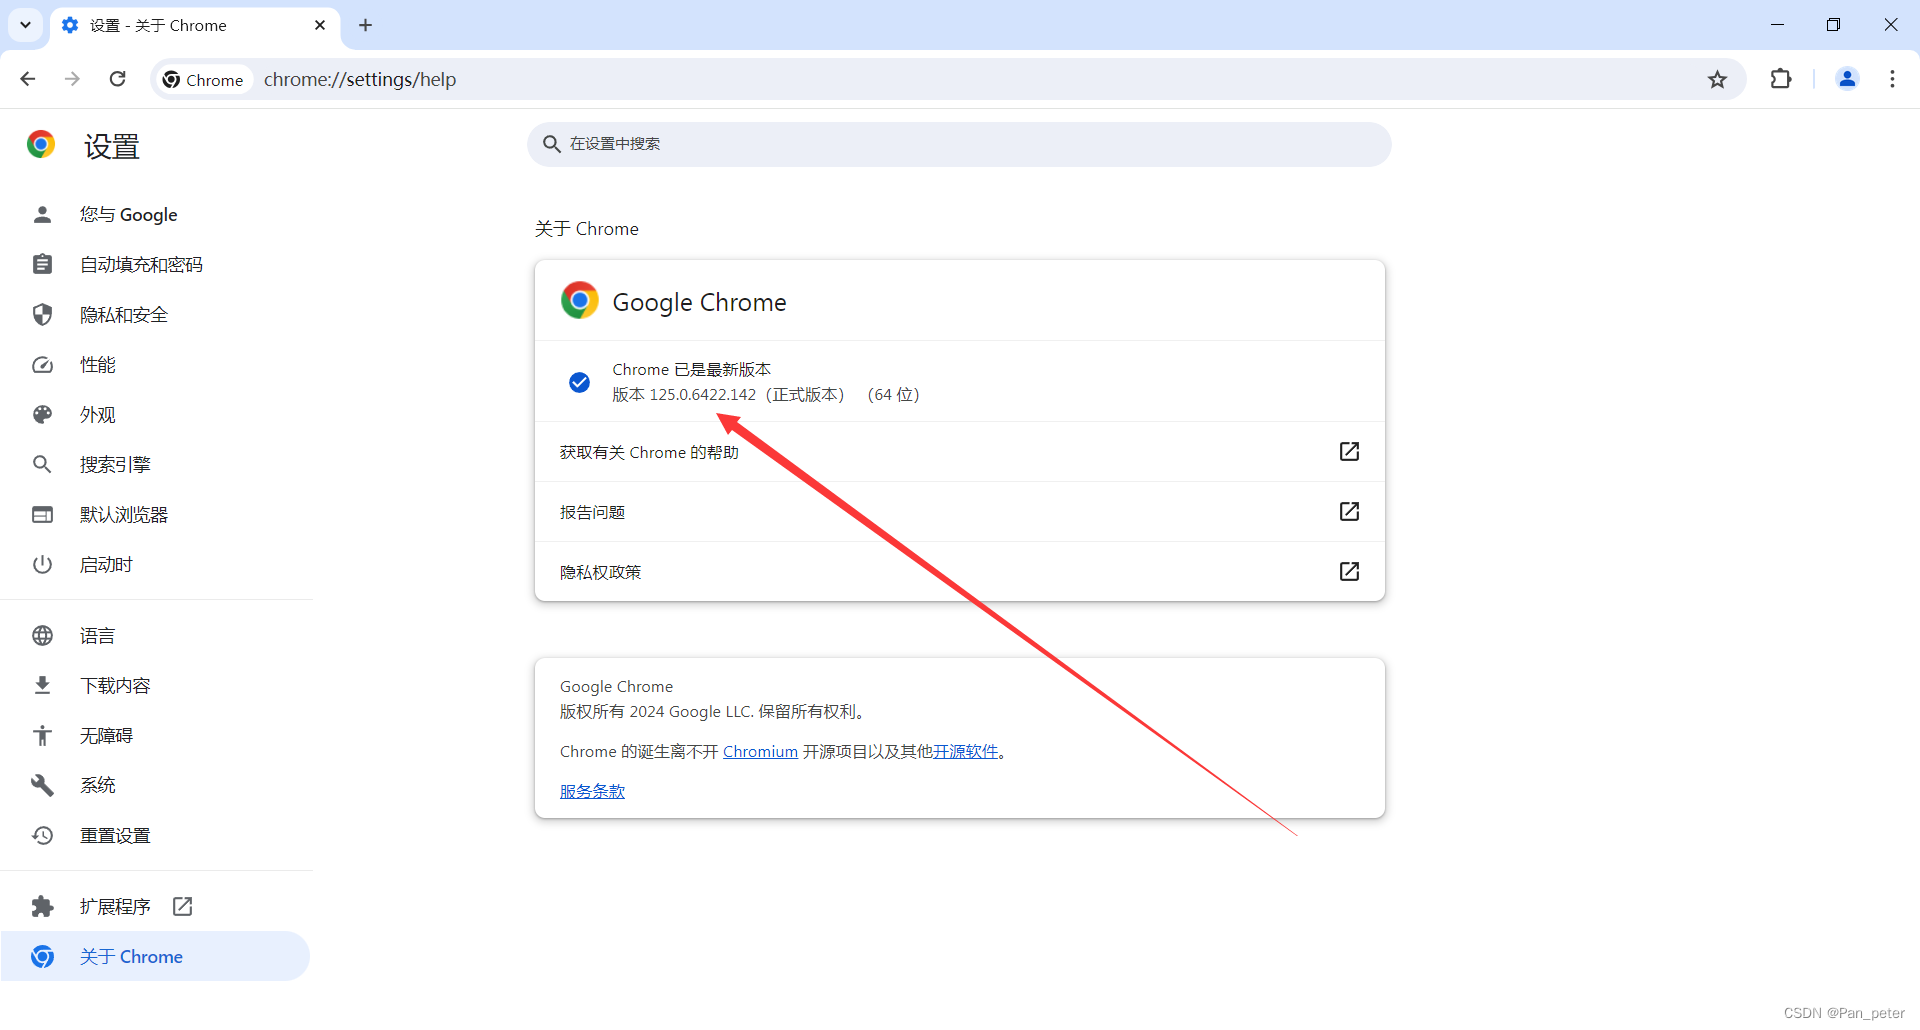
Task: Click version text 125.0.6422.142
Action: (703, 395)
